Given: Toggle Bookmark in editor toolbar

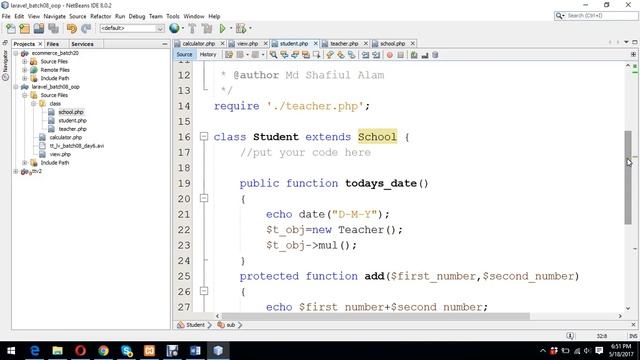Looking at the screenshot, I should [x=351, y=55].
